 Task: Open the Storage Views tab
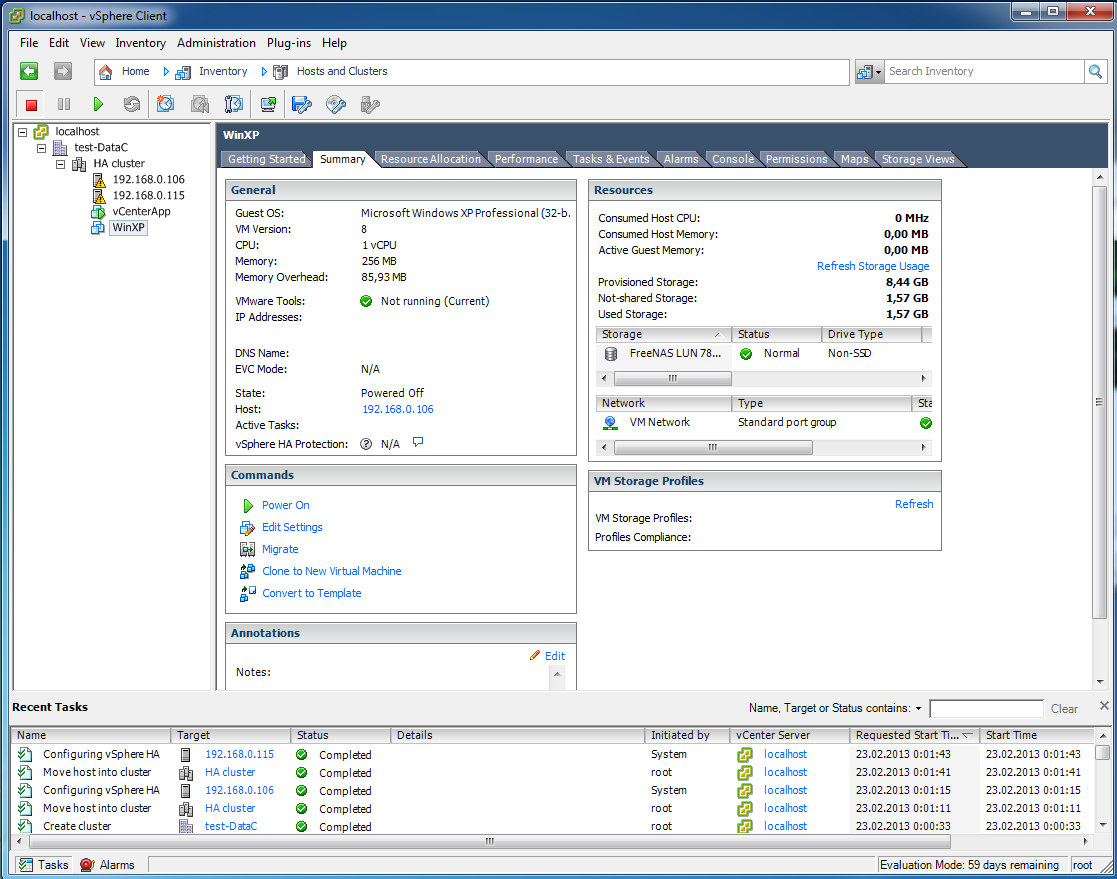tap(918, 159)
